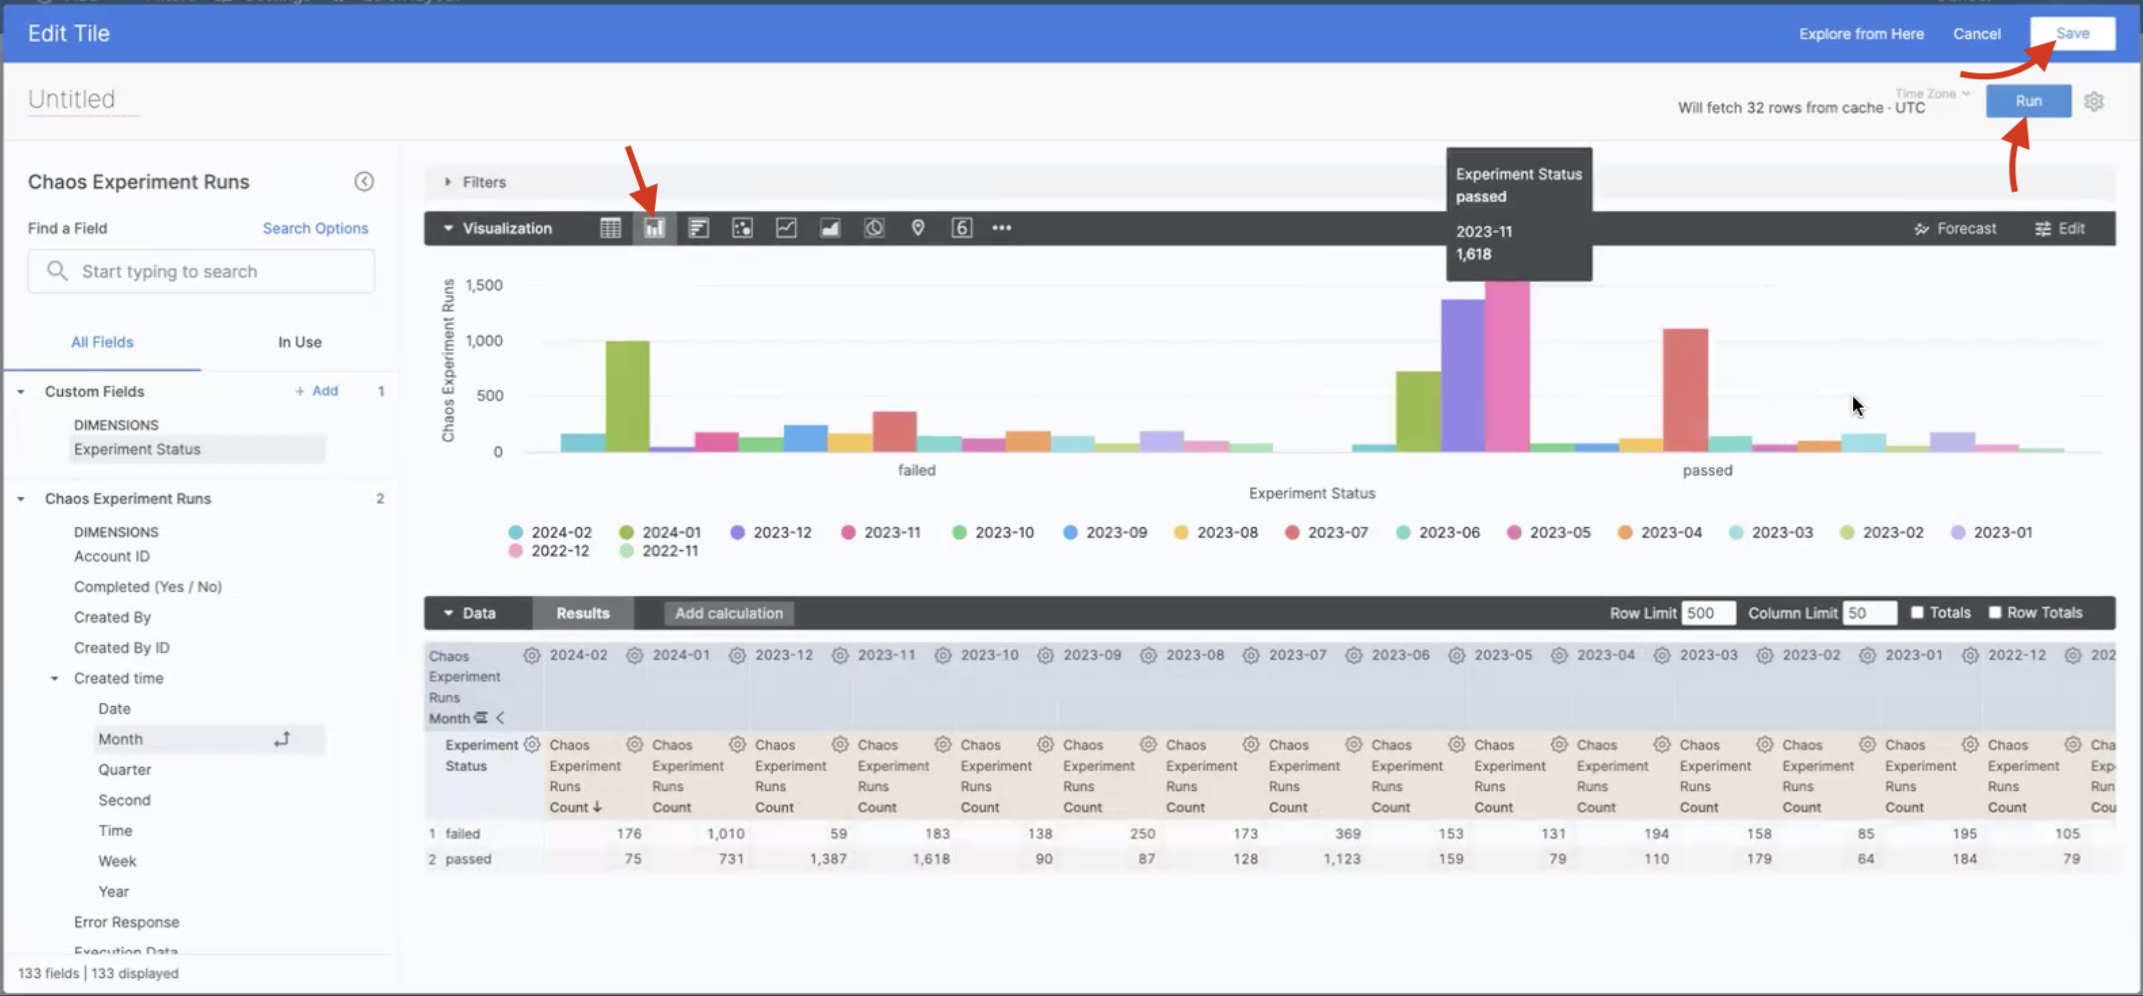Toggle the 2023-11 legend swatch
This screenshot has height=996, width=2143.
[x=848, y=532]
